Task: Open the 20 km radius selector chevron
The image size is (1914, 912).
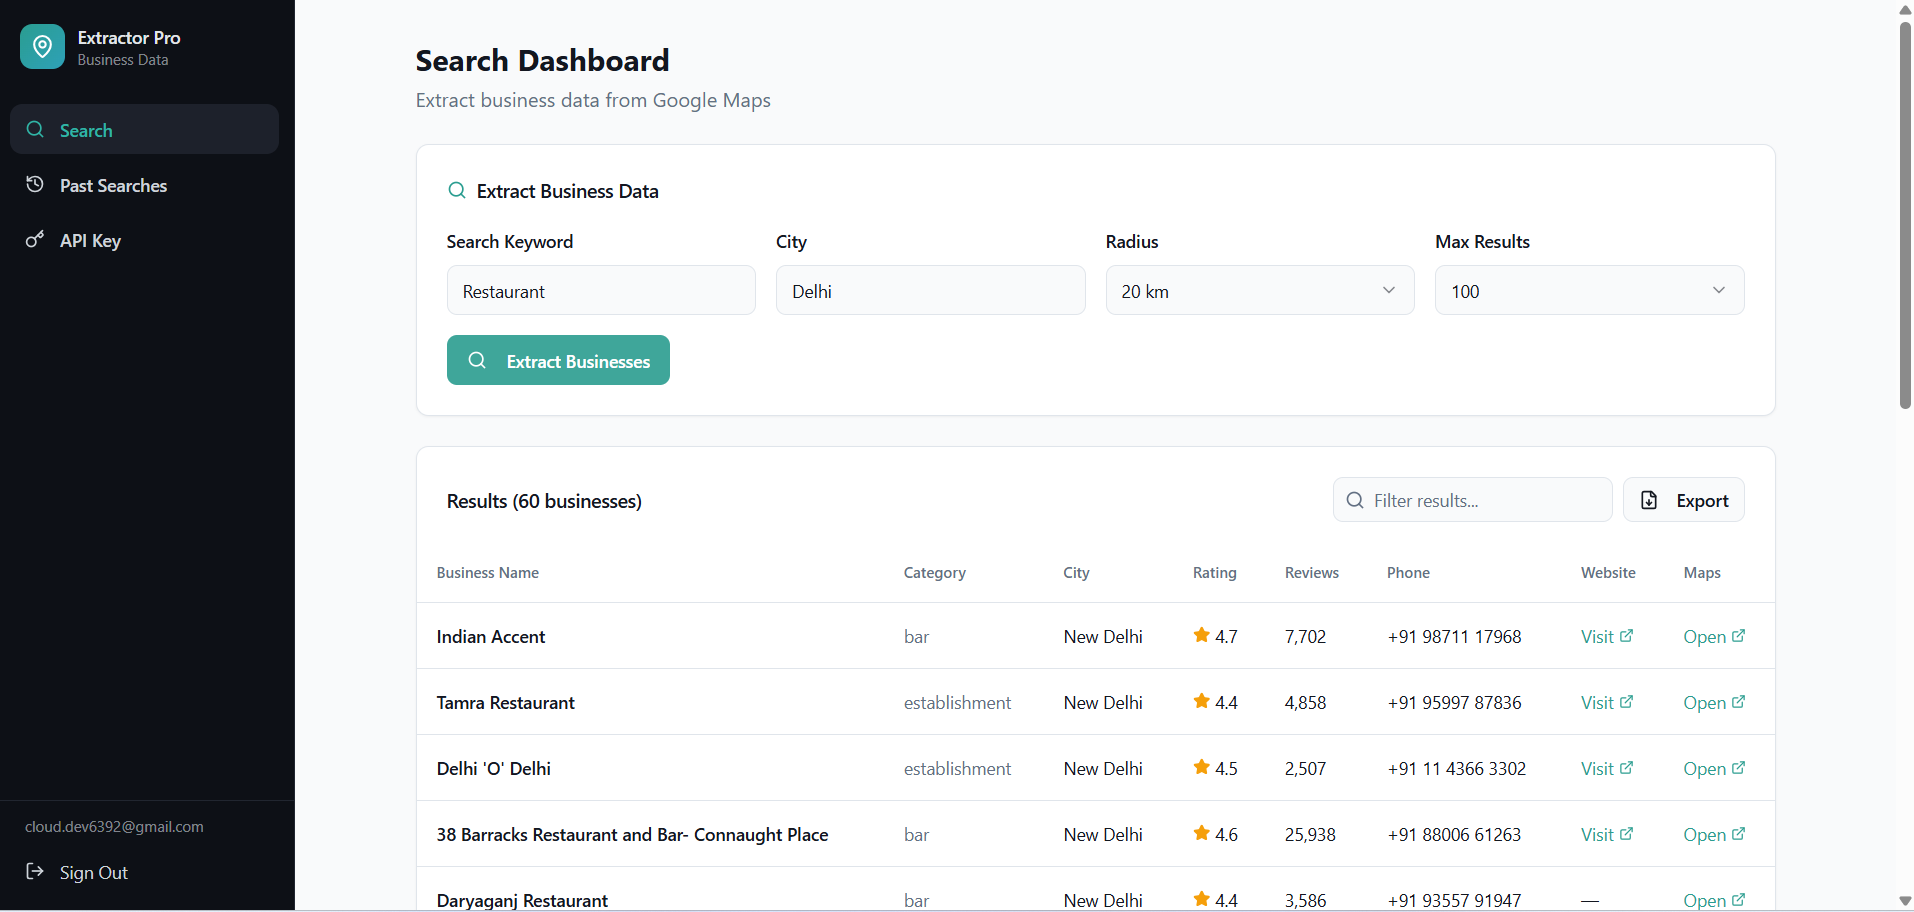Action: 1388,290
